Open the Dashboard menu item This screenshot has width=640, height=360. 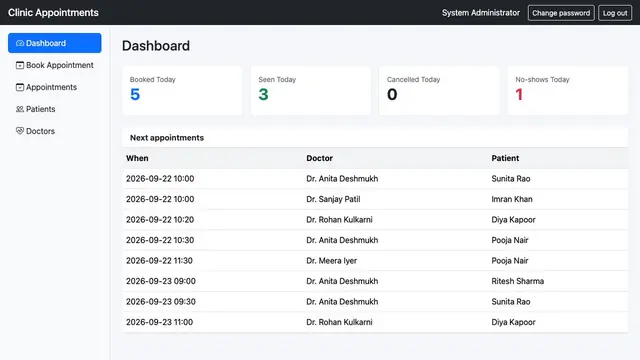click(55, 43)
